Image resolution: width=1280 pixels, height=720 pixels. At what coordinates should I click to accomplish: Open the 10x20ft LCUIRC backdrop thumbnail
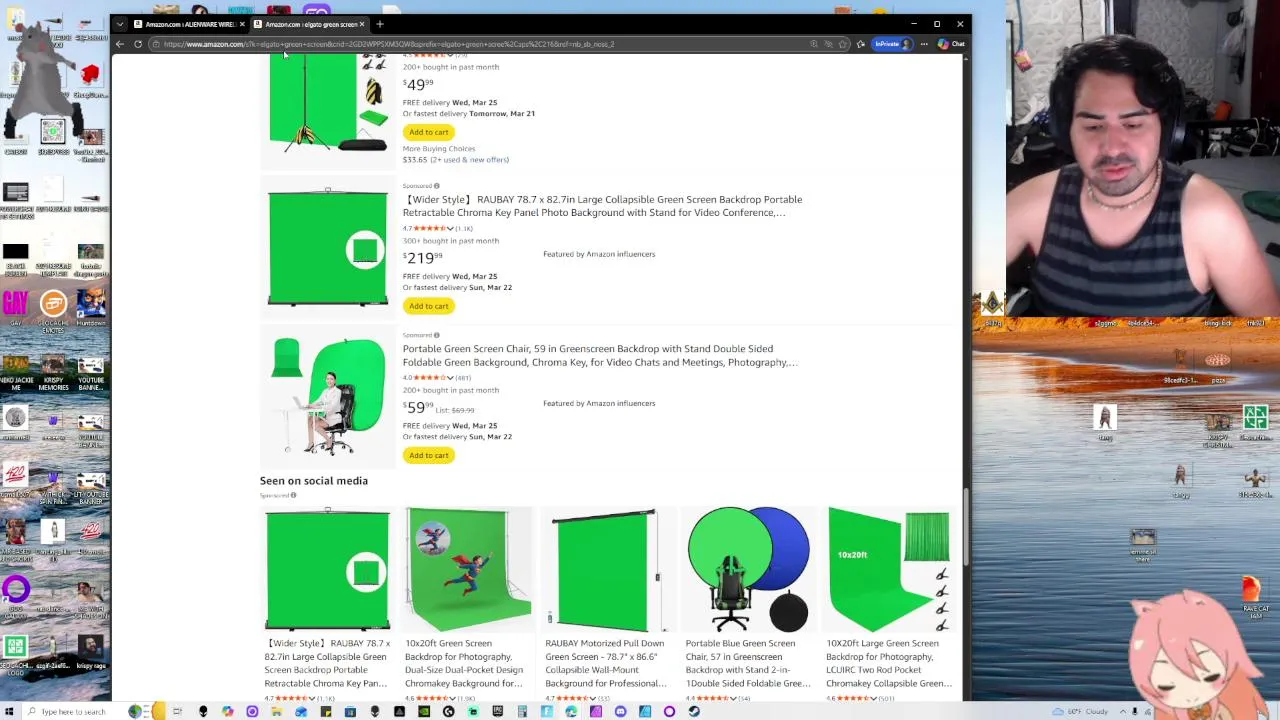(x=888, y=570)
